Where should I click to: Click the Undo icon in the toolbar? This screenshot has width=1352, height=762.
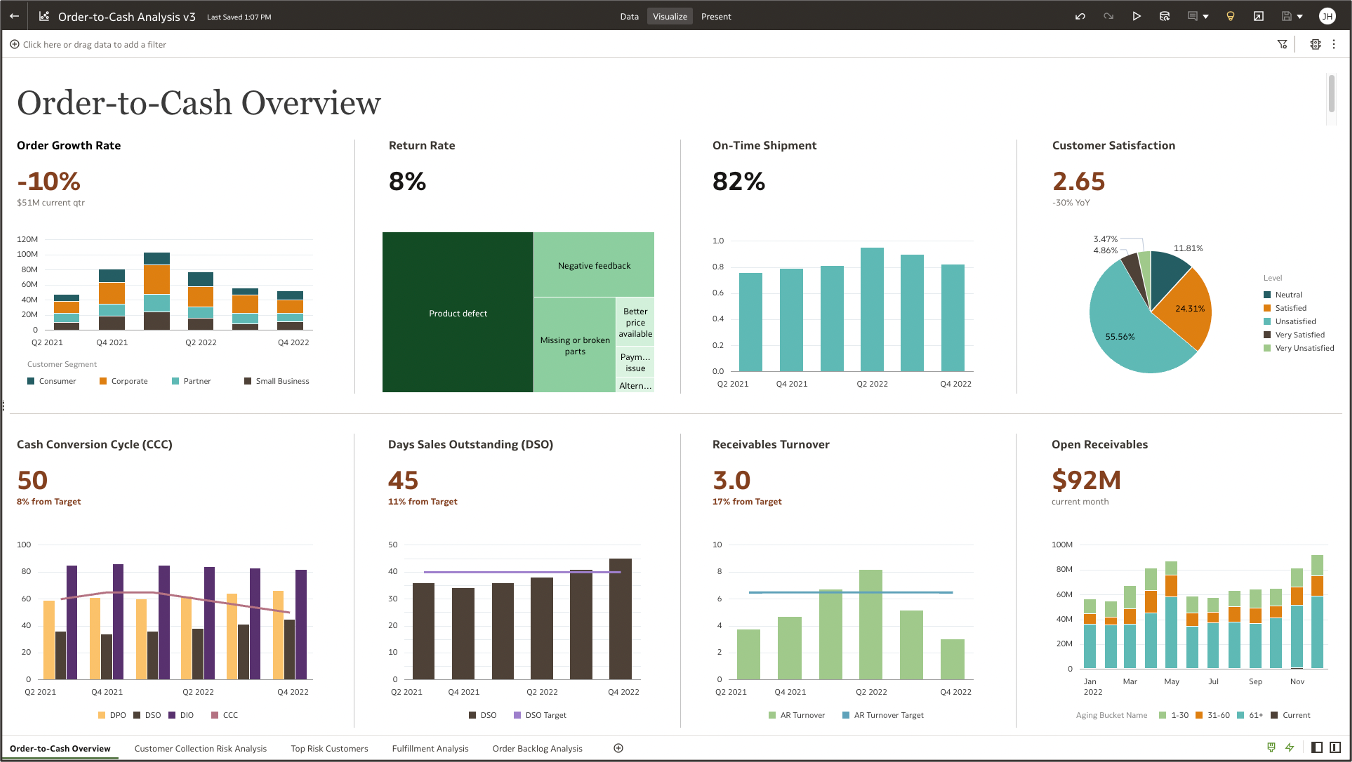click(x=1080, y=16)
